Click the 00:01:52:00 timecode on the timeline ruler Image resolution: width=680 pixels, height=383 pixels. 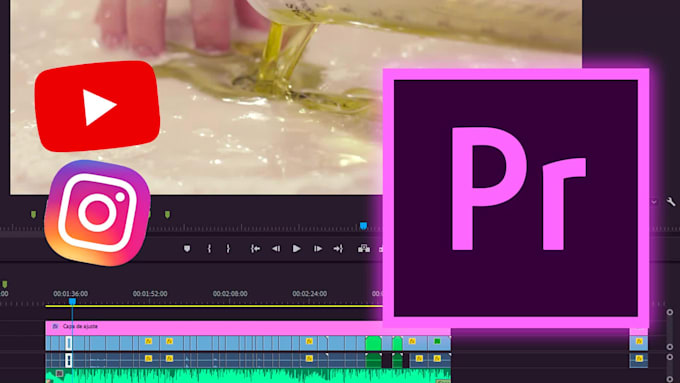(150, 294)
